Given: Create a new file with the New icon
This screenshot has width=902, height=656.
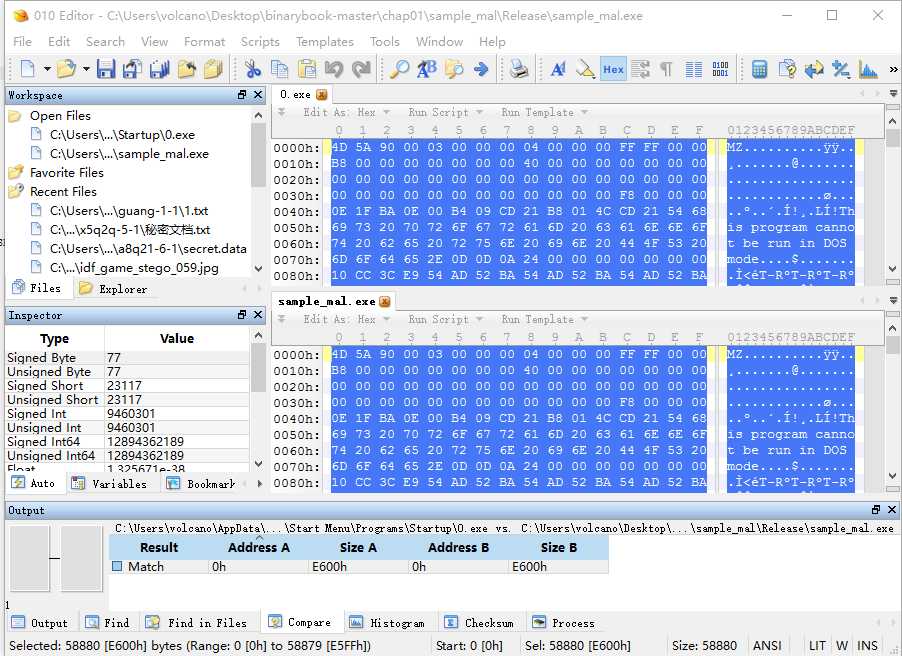Looking at the screenshot, I should (x=27, y=70).
